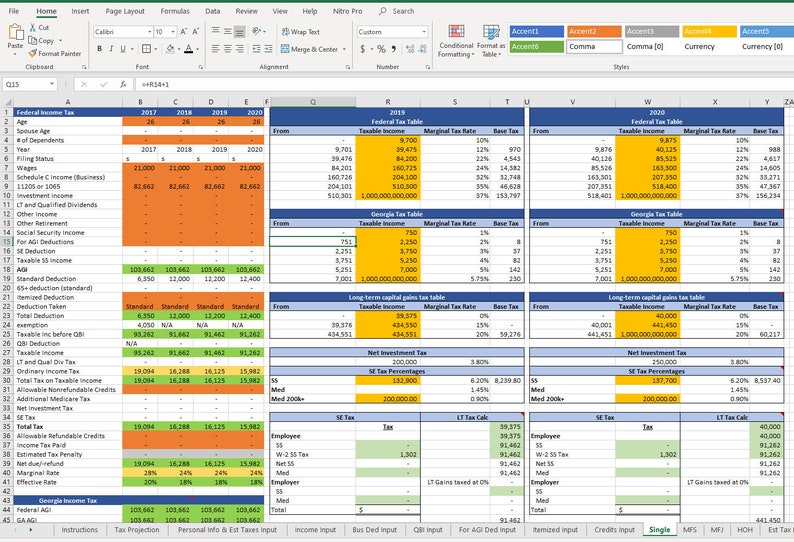Toggle Italic formatting
The width and height of the screenshot is (794, 542).
(111, 49)
